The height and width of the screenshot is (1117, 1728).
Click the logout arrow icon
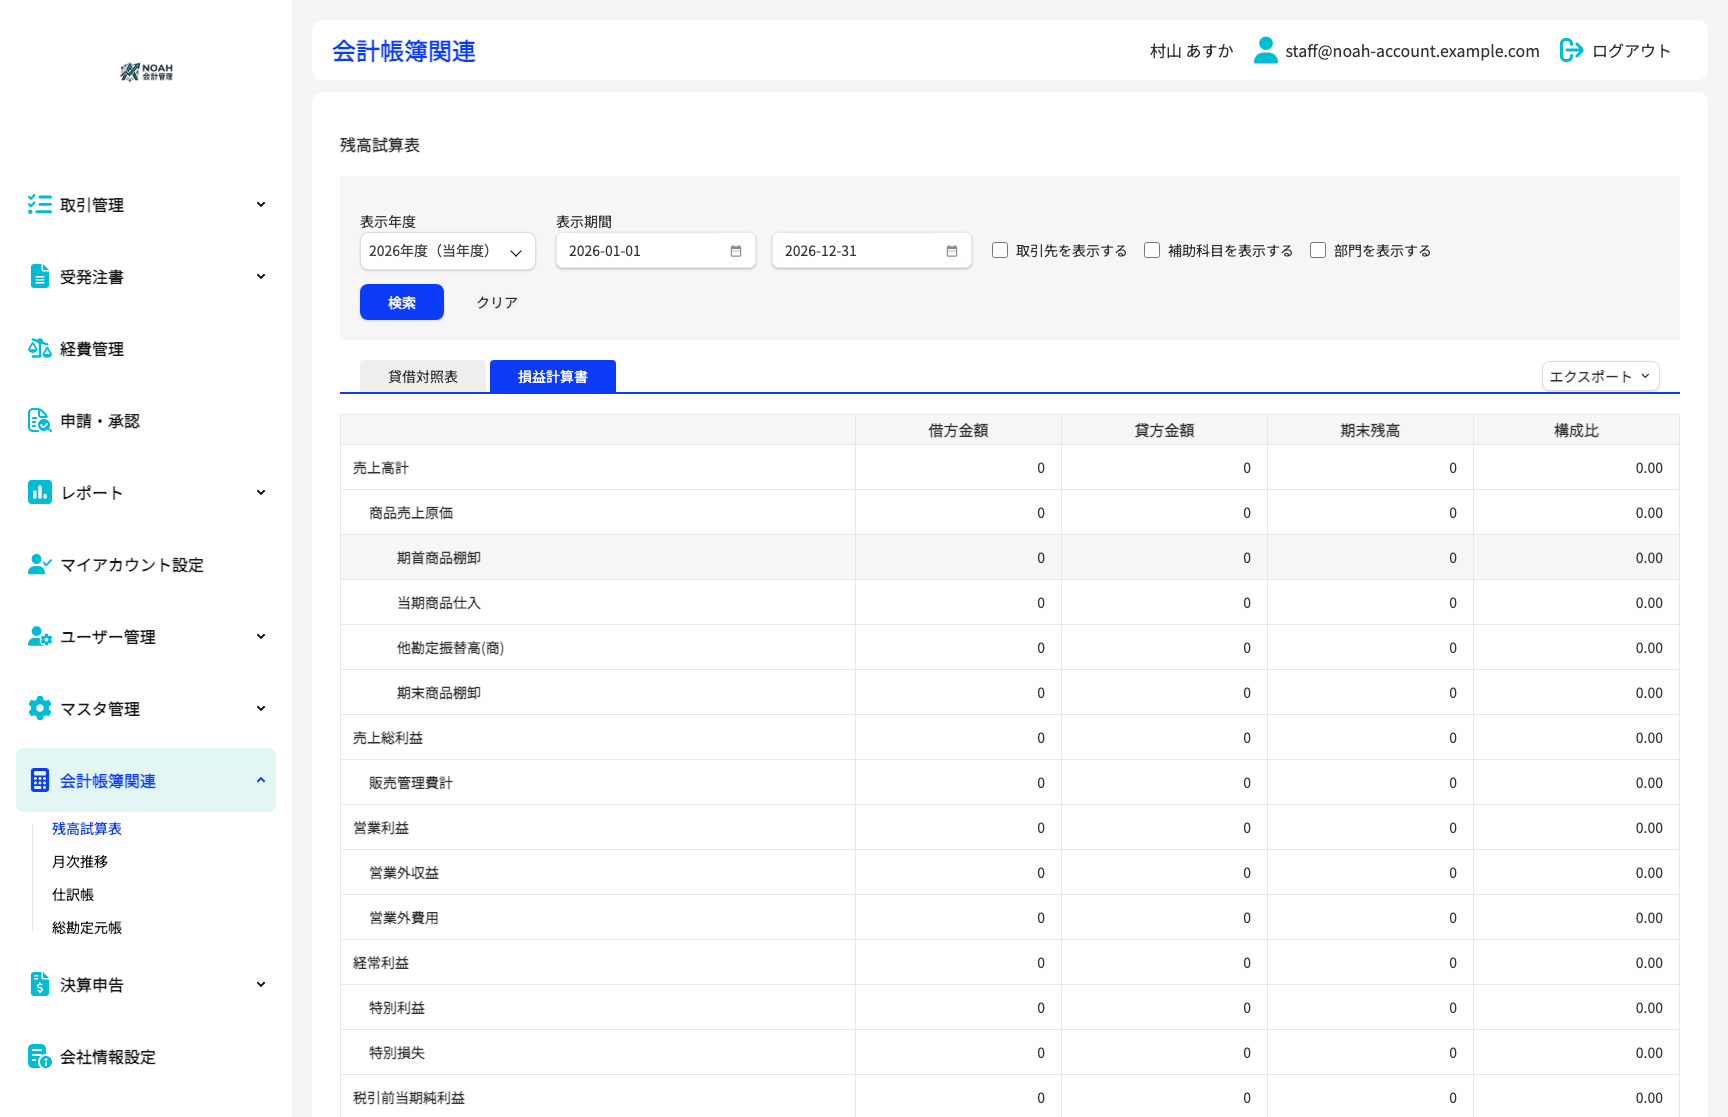pos(1572,50)
